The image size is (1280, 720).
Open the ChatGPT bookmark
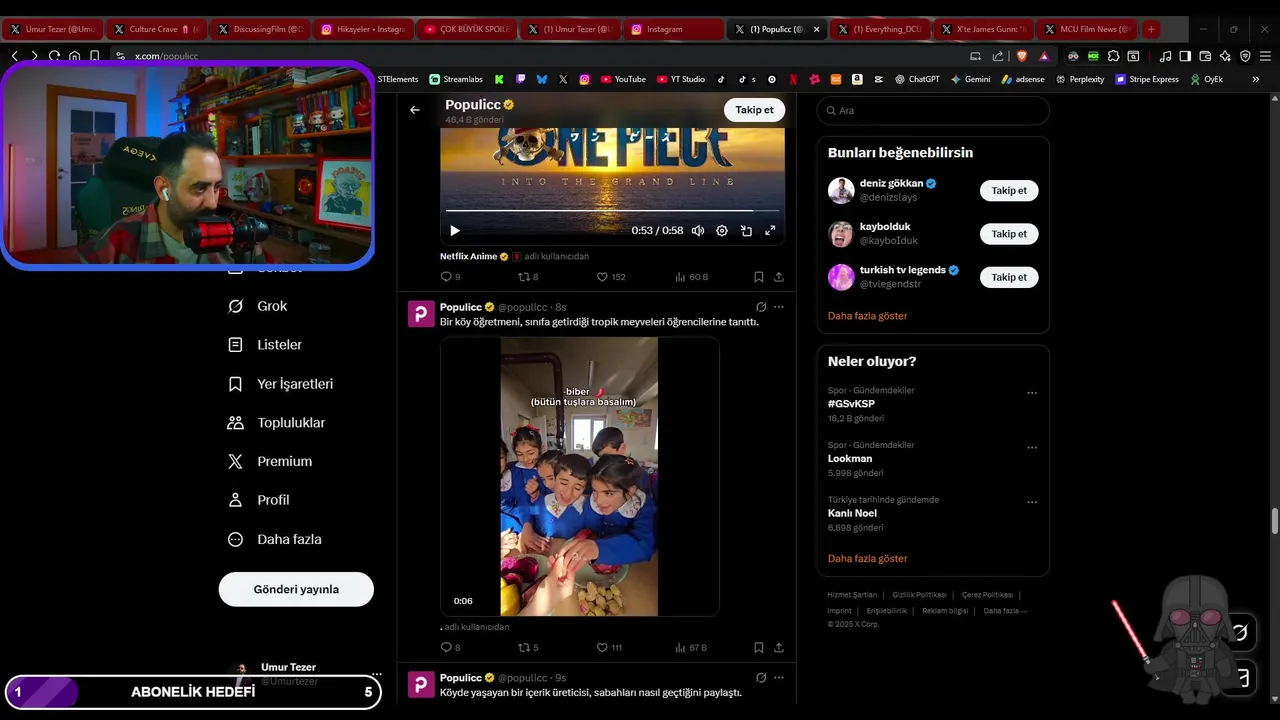pyautogui.click(x=917, y=79)
